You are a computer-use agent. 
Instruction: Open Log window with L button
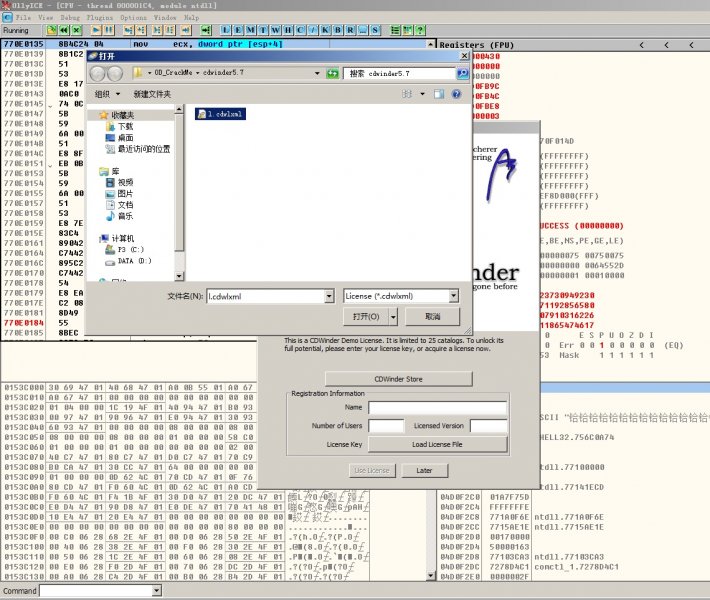tap(225, 30)
